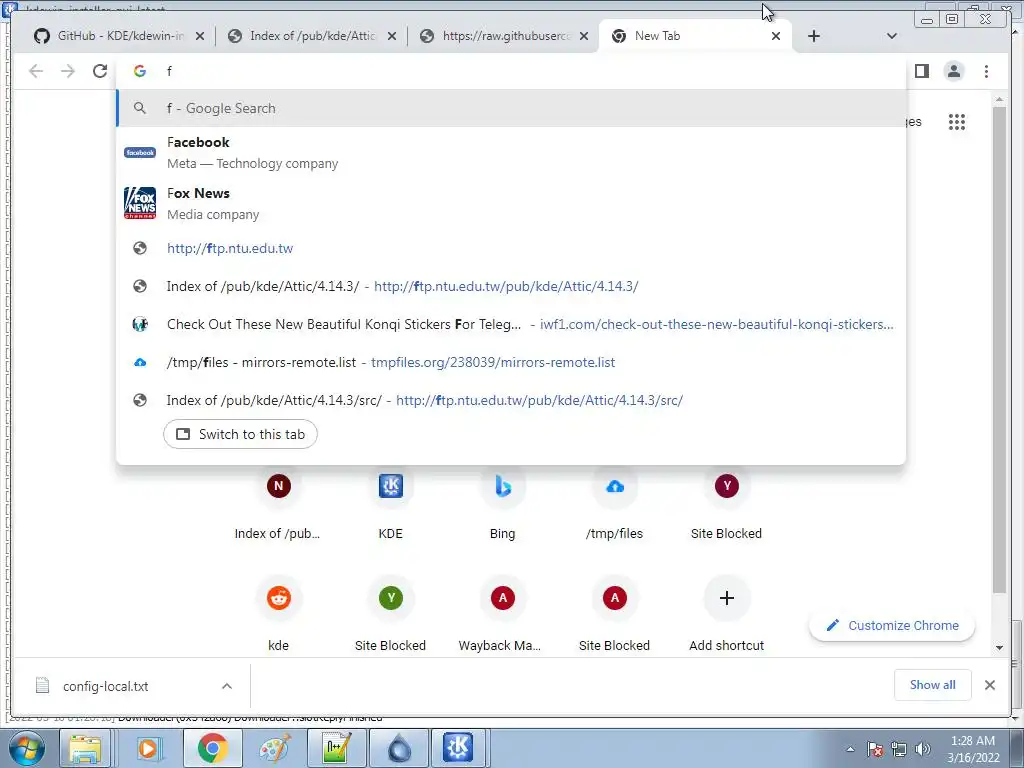This screenshot has width=1024, height=768.
Task: Open the KDE shortcut tile
Action: coord(391,504)
